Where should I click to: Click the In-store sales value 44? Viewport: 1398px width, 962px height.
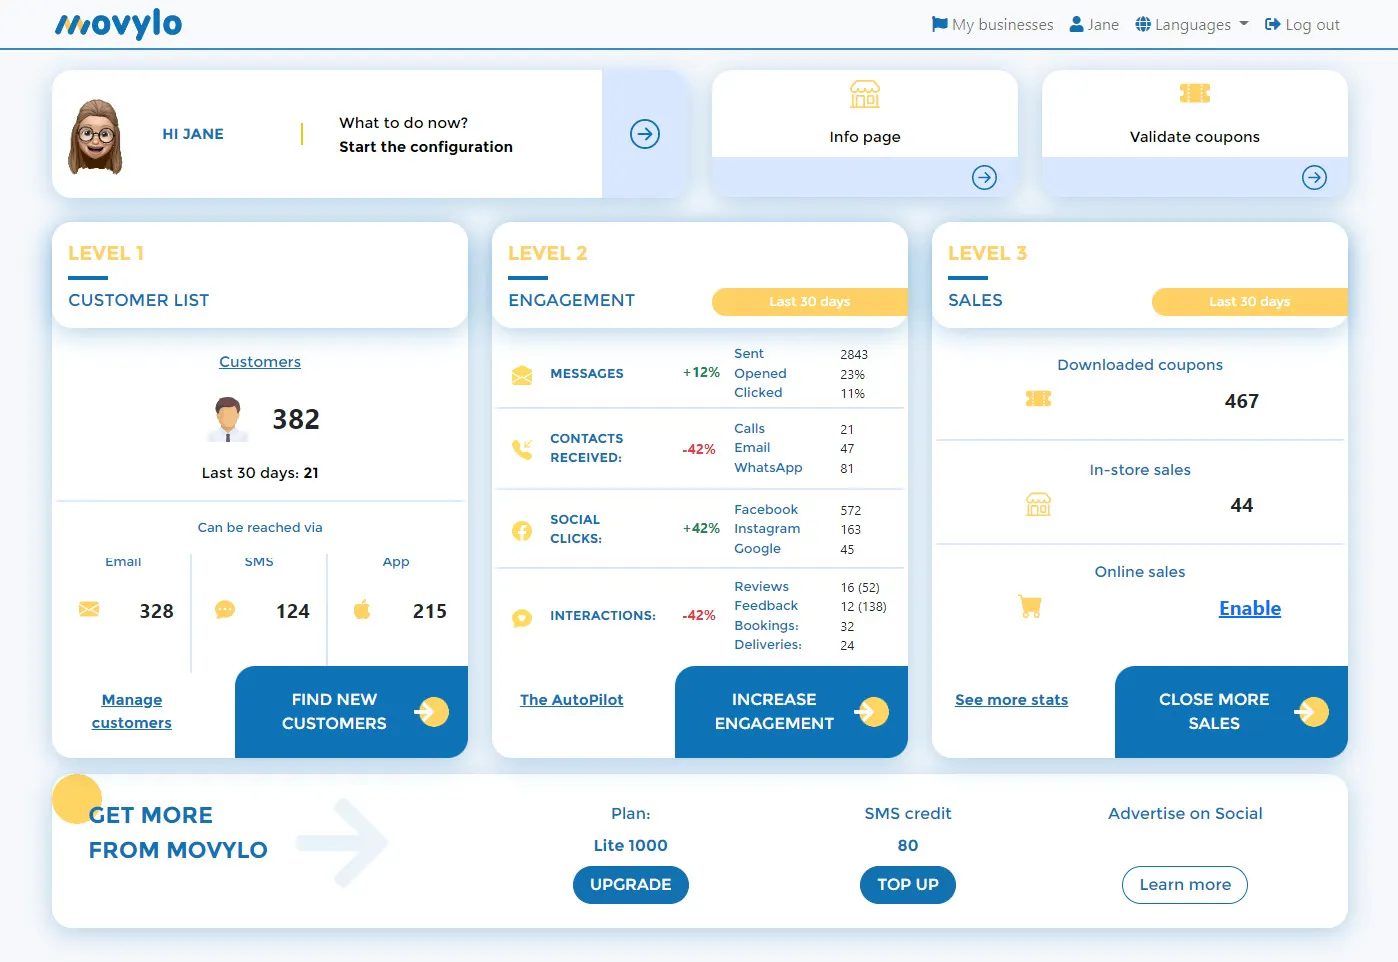(x=1242, y=505)
